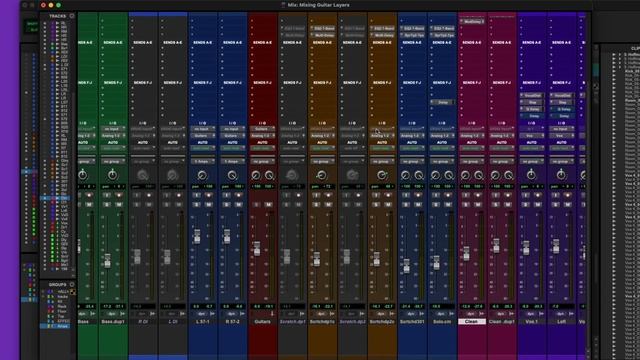
Task: Open group selector on Scrtchdp1c track
Action: pyautogui.click(x=322, y=162)
